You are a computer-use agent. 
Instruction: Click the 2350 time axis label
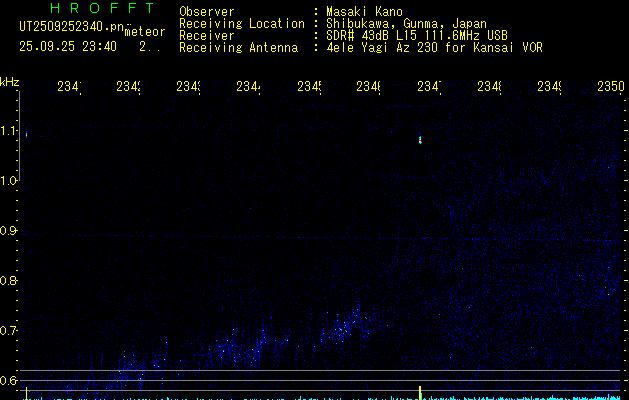pyautogui.click(x=611, y=86)
